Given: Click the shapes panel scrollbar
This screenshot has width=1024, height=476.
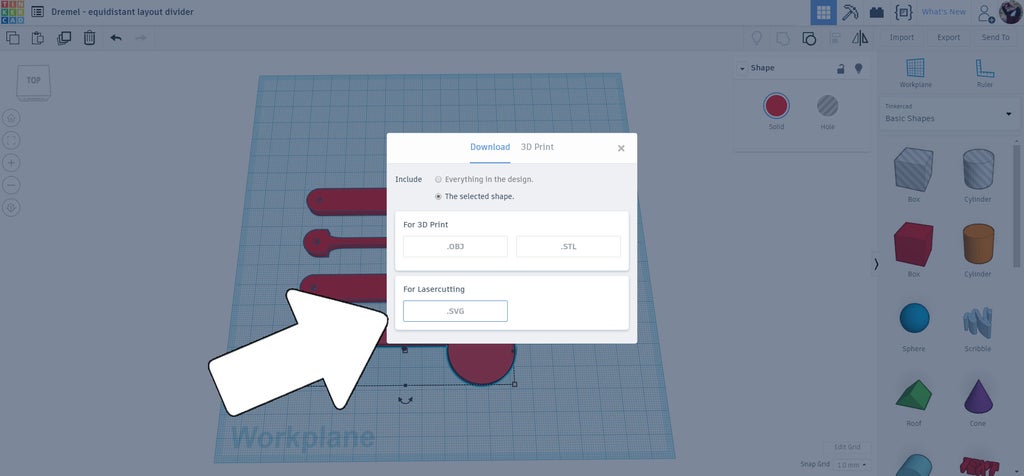Looking at the screenshot, I should [1017, 206].
